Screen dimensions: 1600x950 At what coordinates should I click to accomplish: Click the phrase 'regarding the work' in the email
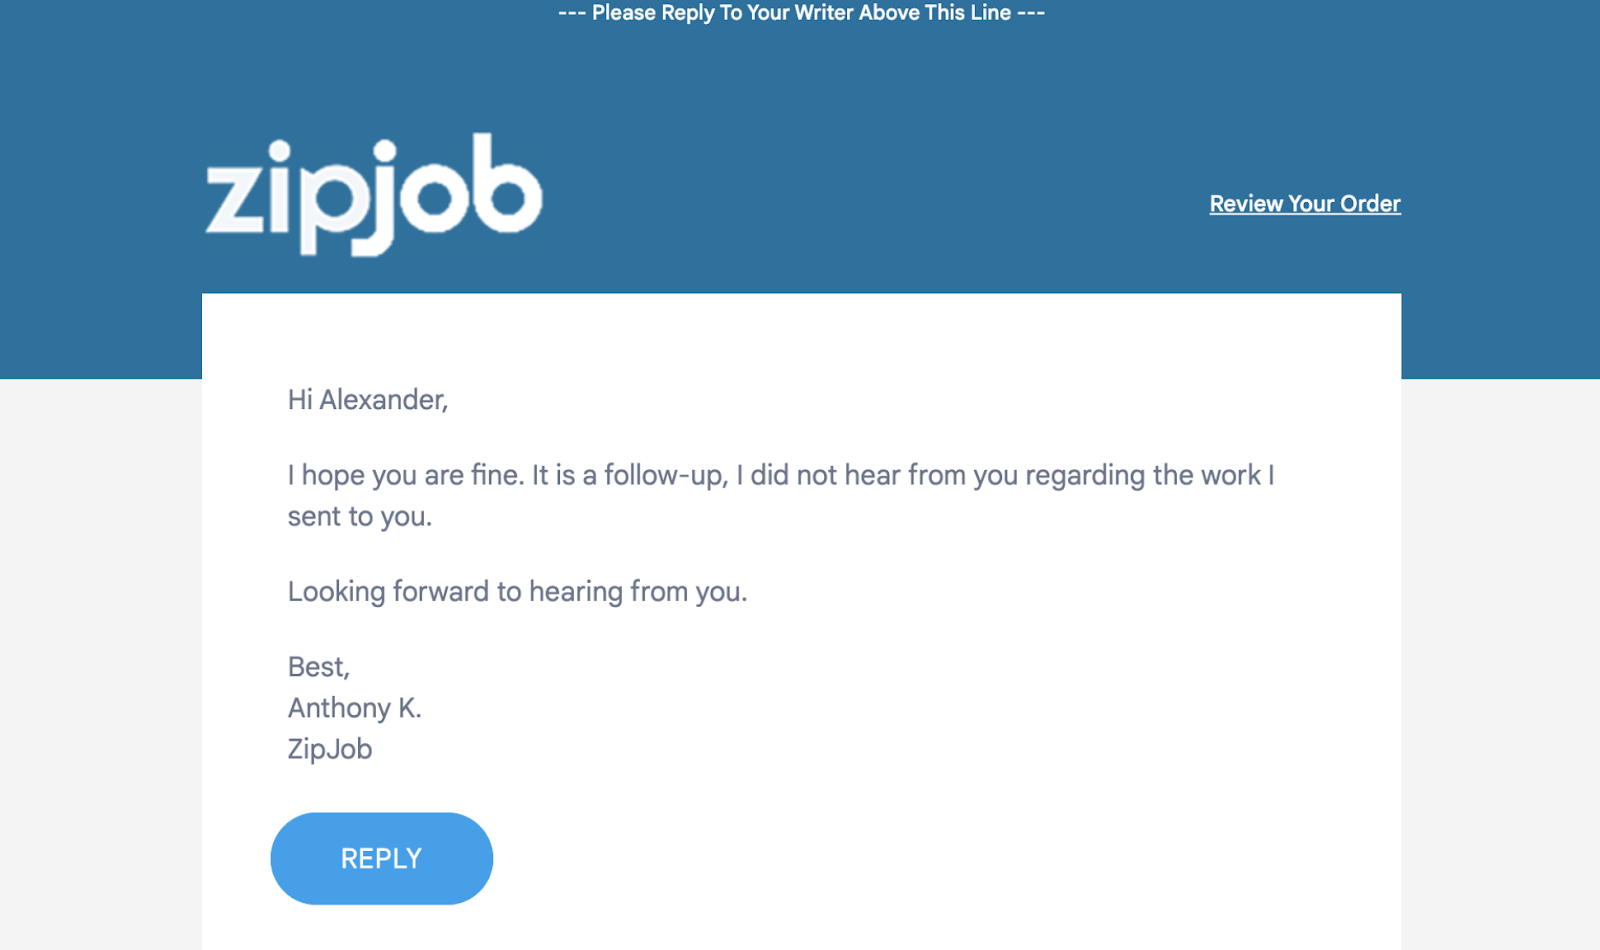tap(1143, 475)
